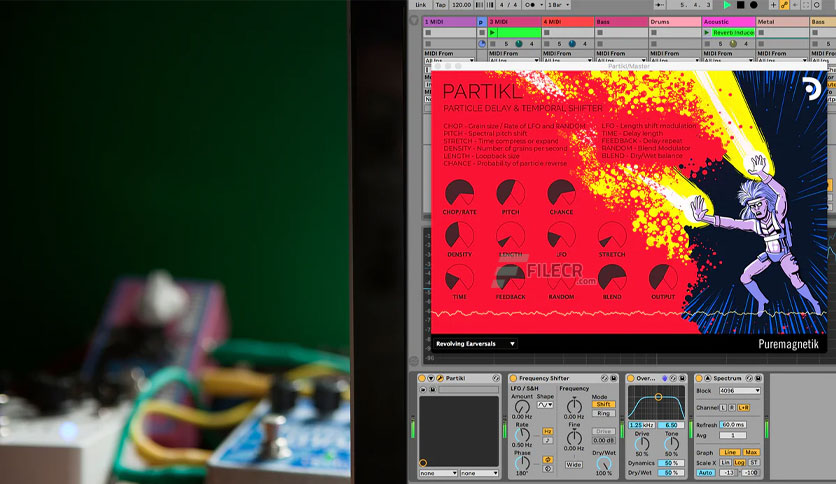
Task: Enable the Drive button in Frequency Shifter
Action: pos(604,431)
